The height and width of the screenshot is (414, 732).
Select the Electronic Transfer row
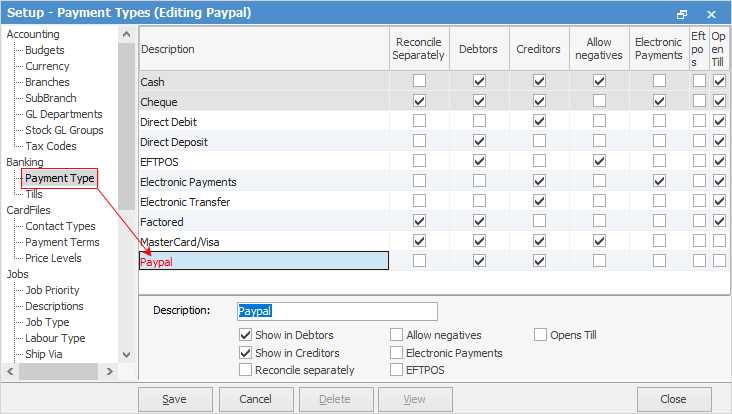[x=264, y=201]
